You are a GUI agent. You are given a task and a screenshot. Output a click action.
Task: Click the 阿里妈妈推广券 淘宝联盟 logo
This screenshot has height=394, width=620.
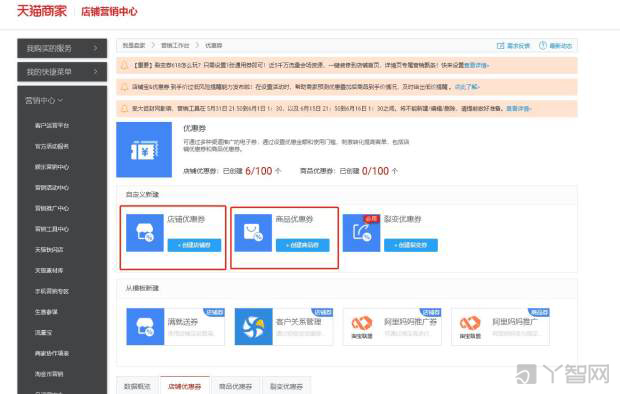click(362, 327)
